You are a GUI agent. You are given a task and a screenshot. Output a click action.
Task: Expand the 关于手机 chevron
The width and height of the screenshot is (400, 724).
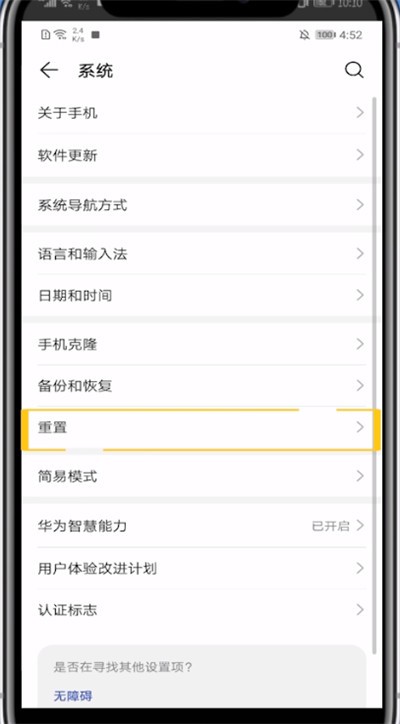(x=360, y=113)
